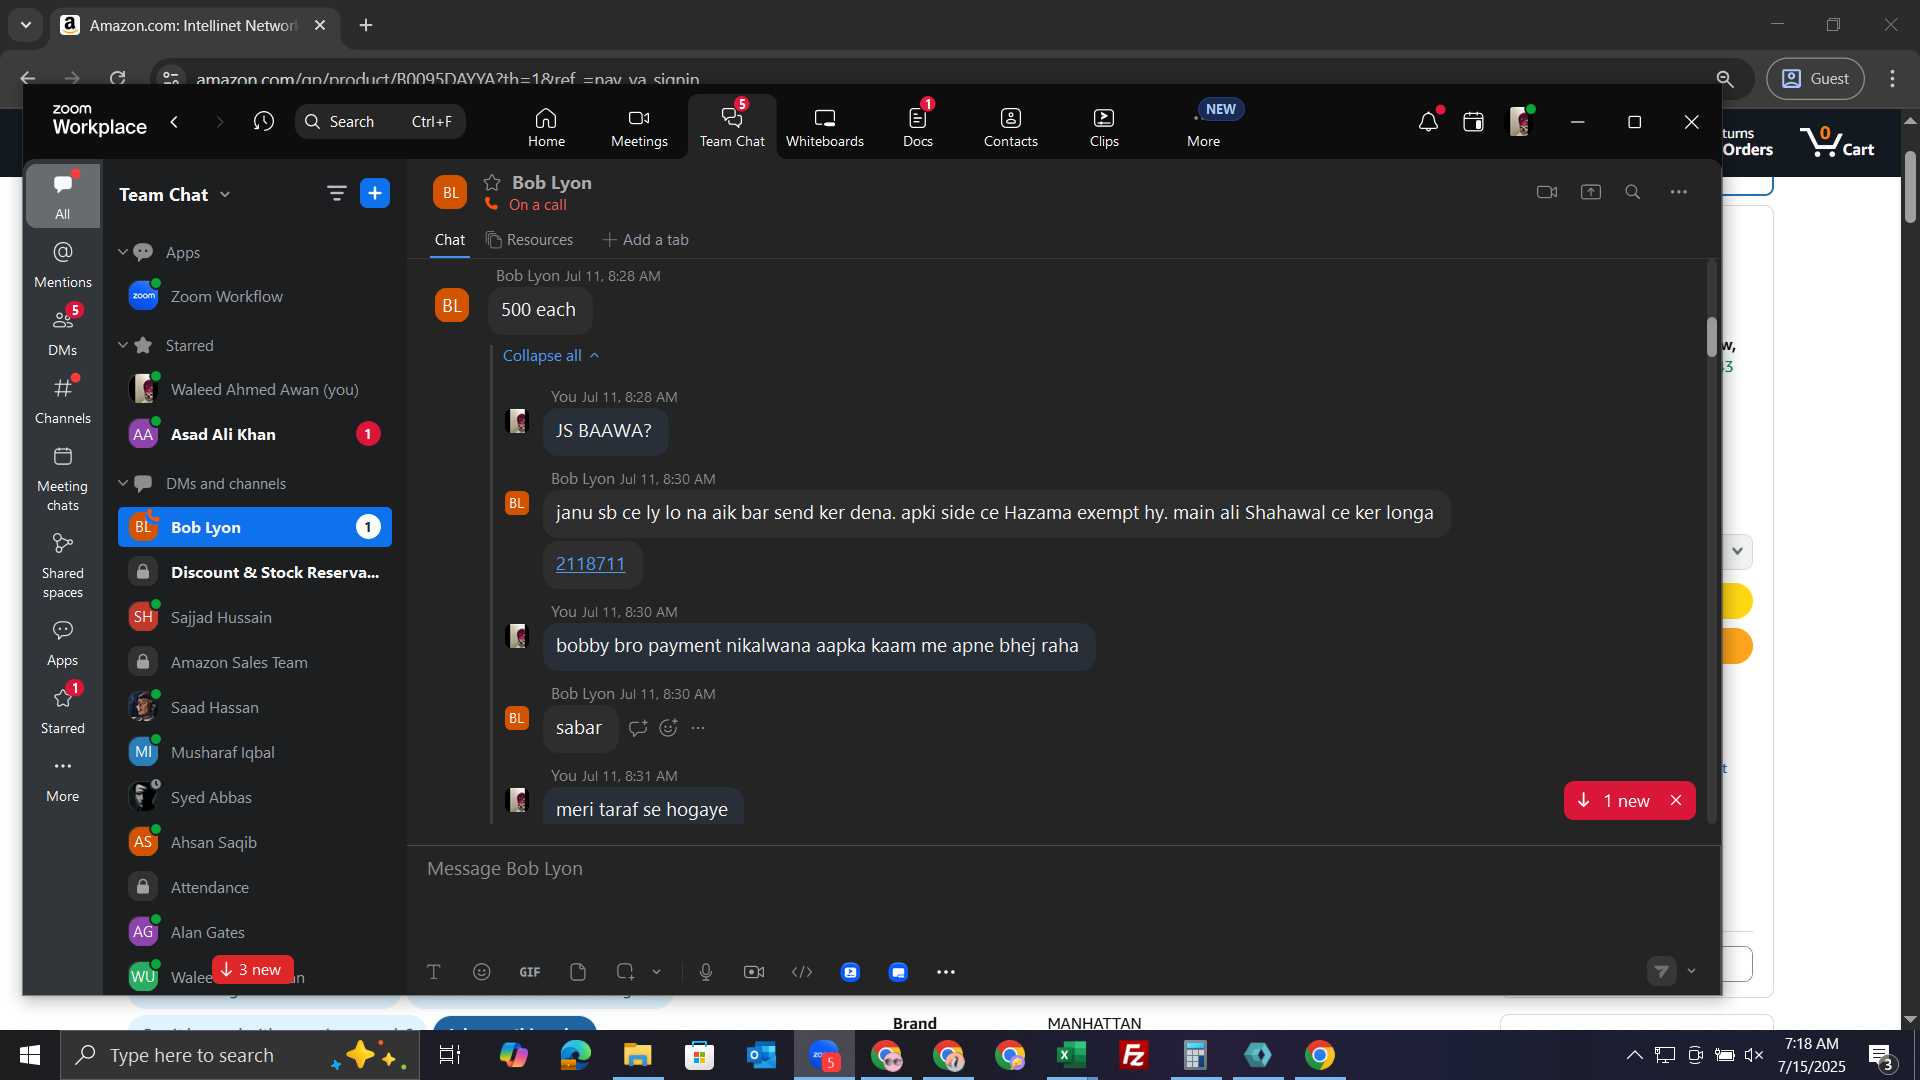Image resolution: width=1920 pixels, height=1080 pixels.
Task: Switch to Resources tab
Action: (530, 240)
